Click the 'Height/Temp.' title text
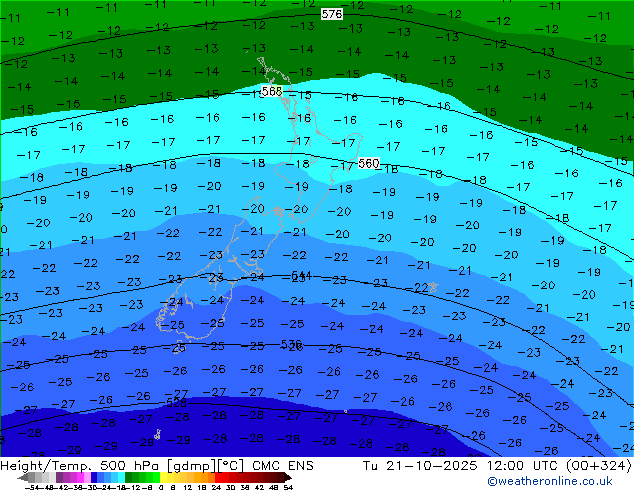The height and width of the screenshot is (490, 634). 46,466
